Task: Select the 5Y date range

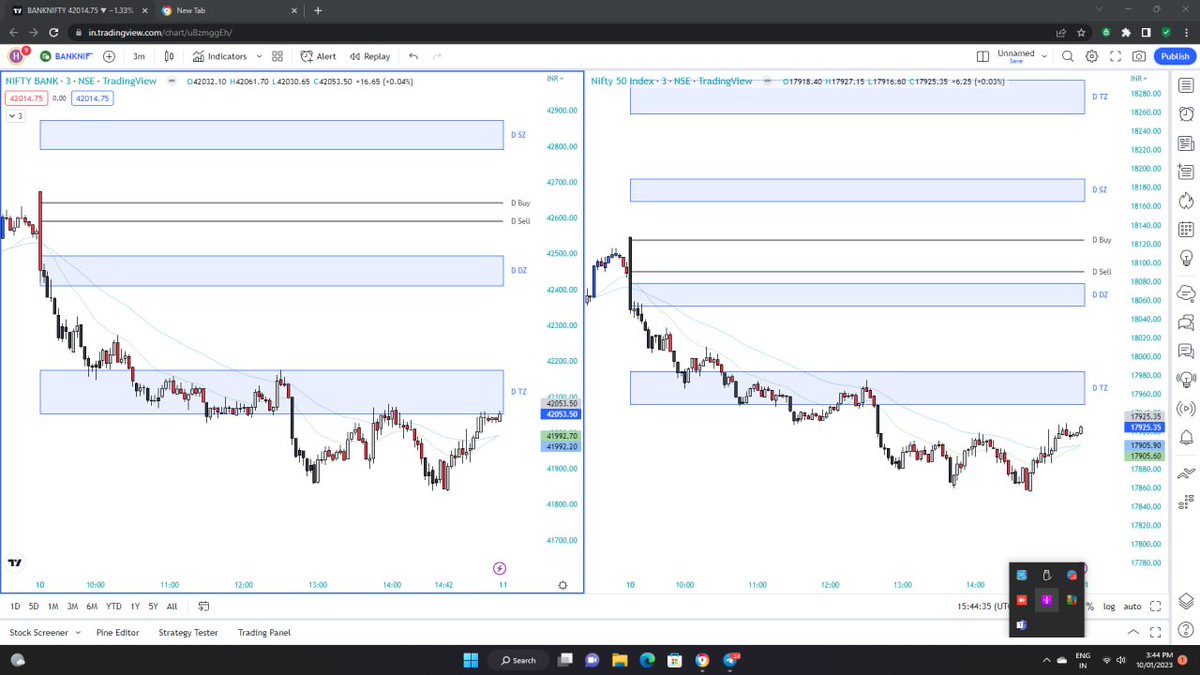Action: (x=153, y=606)
